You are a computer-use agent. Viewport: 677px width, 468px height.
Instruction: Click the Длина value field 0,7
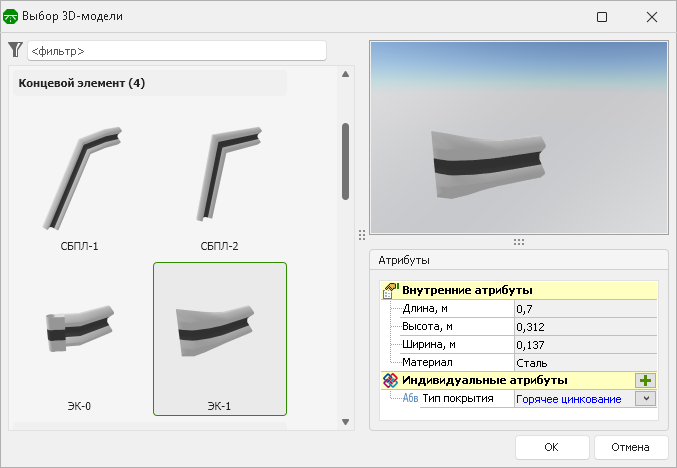pyautogui.click(x=585, y=309)
